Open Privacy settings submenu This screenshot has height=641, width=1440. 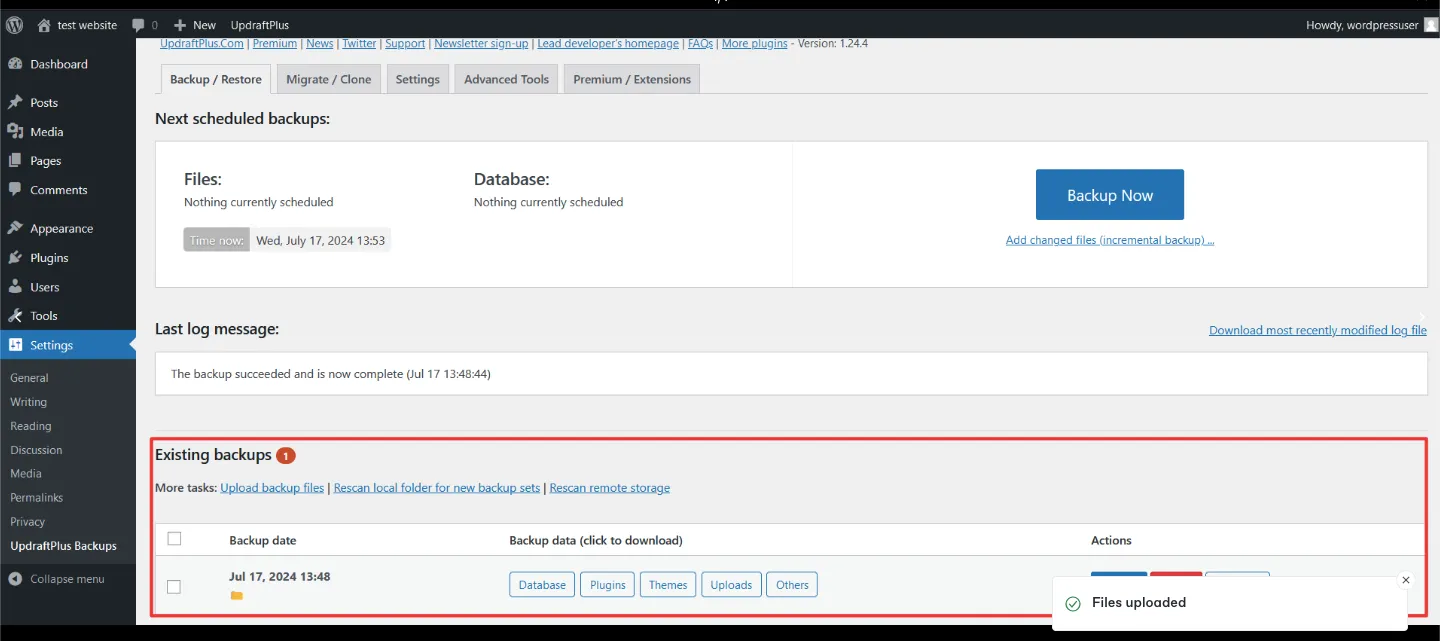27,522
